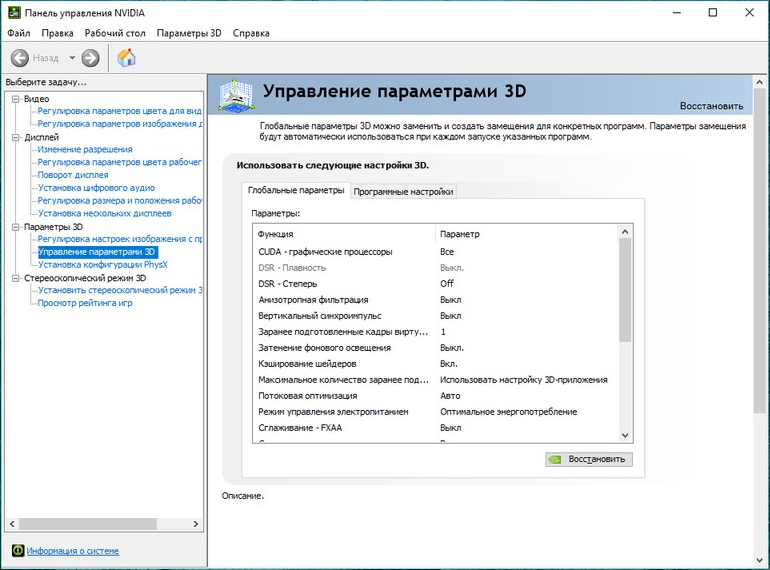This screenshot has height=570, width=770.
Task: Open Установить стереоскопический режим 3D
Action: pyautogui.click(x=119, y=290)
